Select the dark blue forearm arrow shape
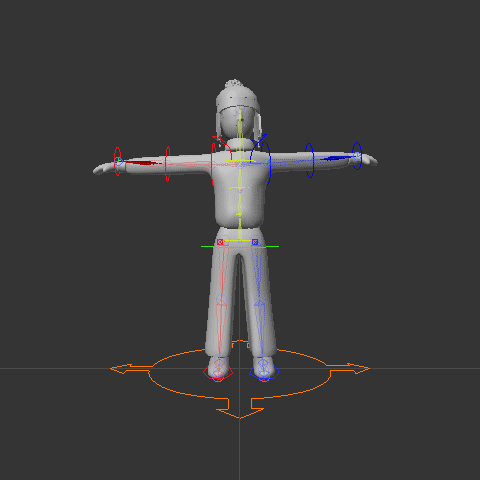The width and height of the screenshot is (480, 480). click(337, 158)
